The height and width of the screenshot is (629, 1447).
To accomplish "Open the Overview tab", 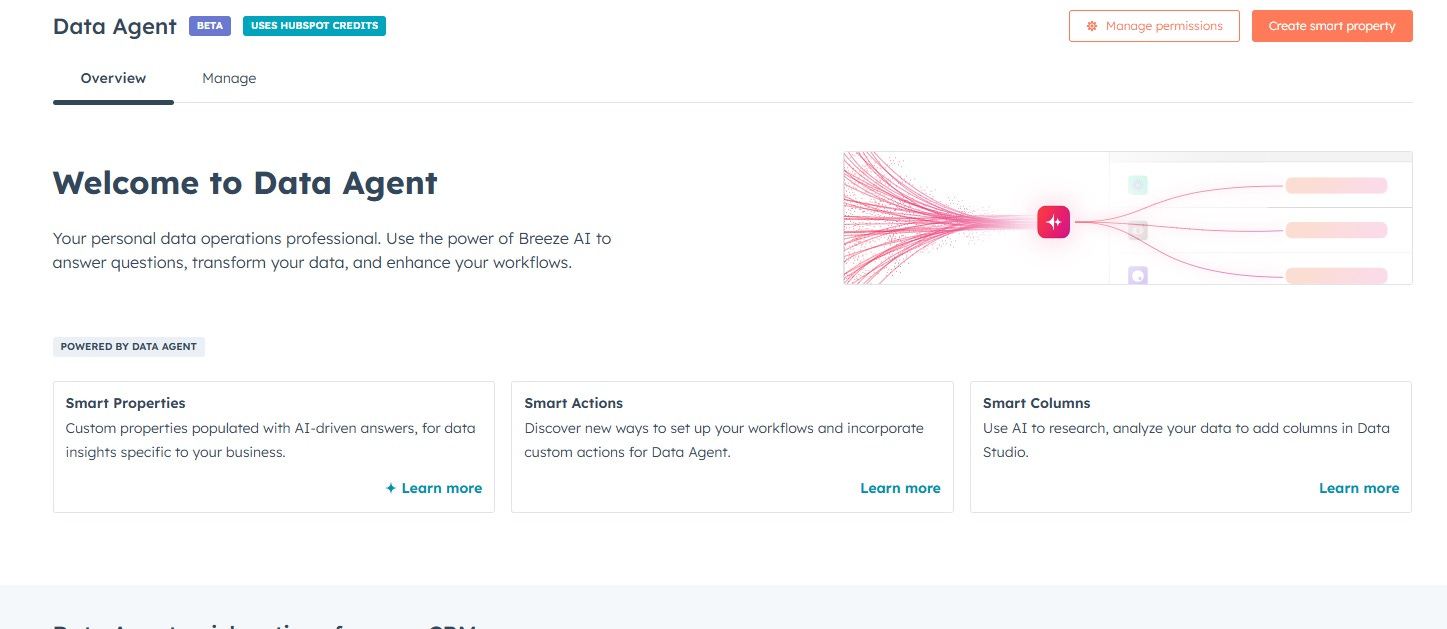I will (113, 78).
